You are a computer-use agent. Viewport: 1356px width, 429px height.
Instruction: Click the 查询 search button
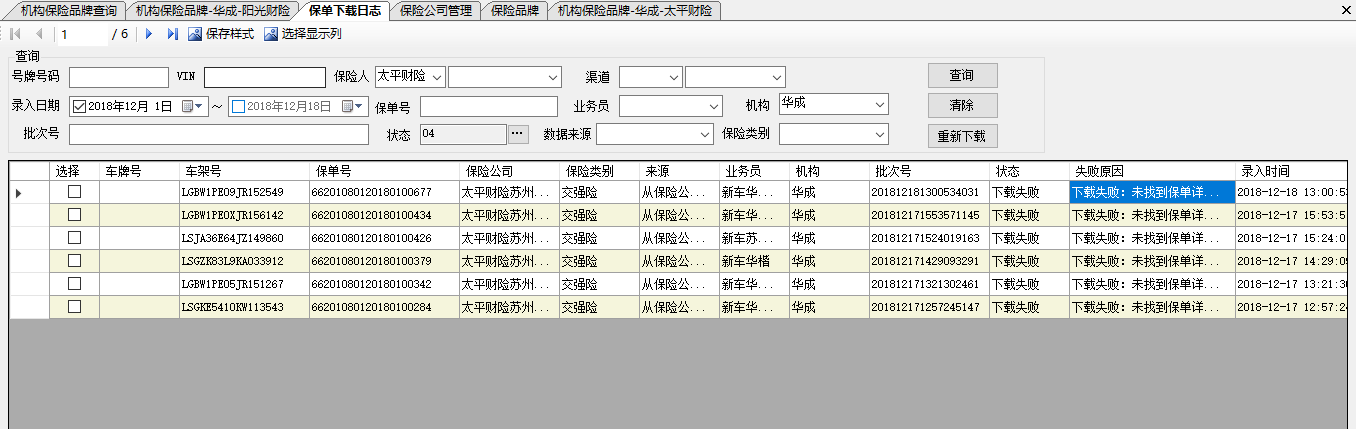point(962,76)
